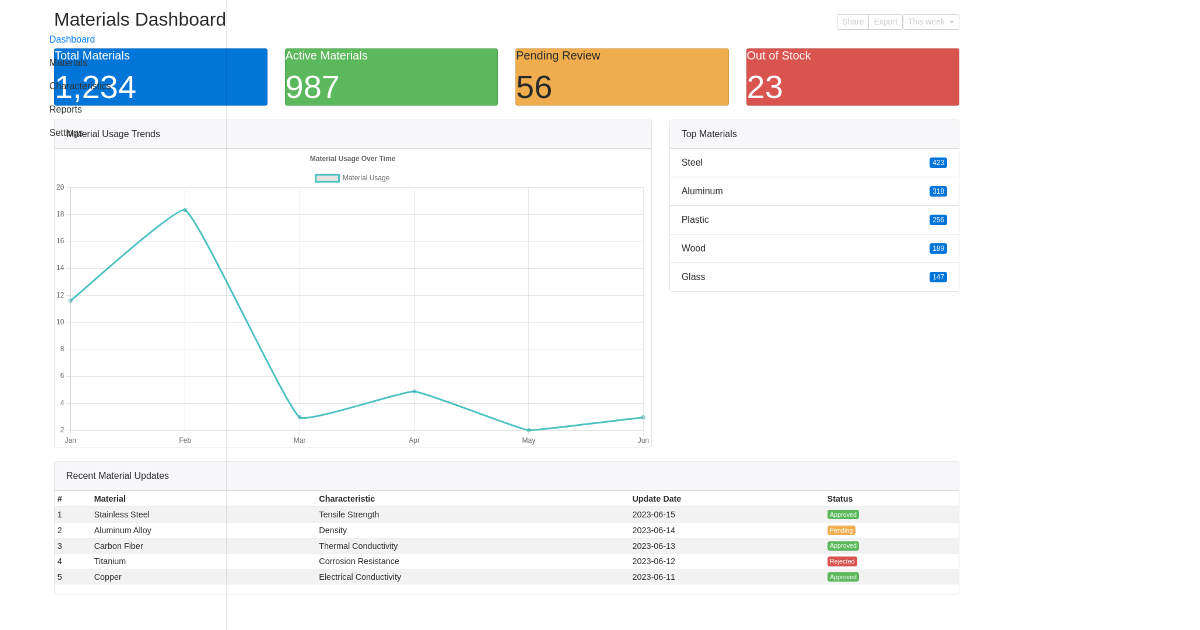Click the Out of Stock card
Screen dimensions: 1200x630
click(852, 76)
